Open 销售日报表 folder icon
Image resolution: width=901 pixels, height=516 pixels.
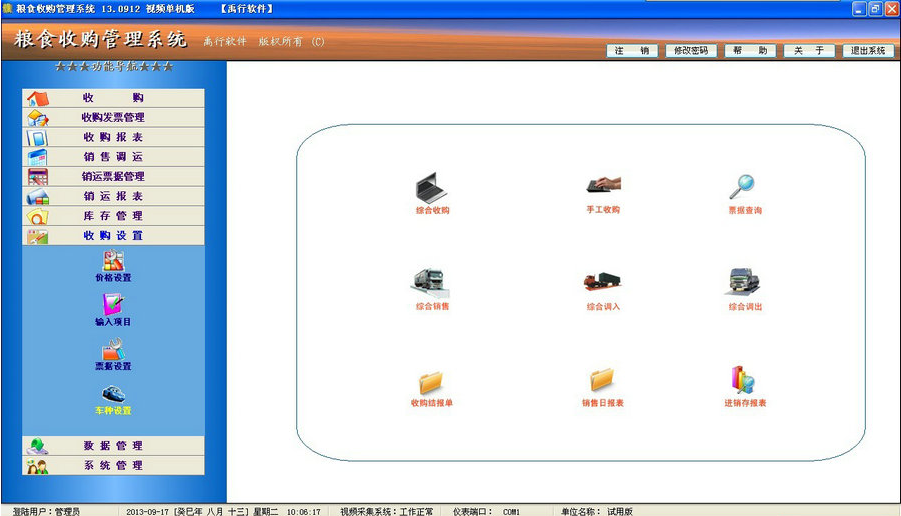[602, 380]
